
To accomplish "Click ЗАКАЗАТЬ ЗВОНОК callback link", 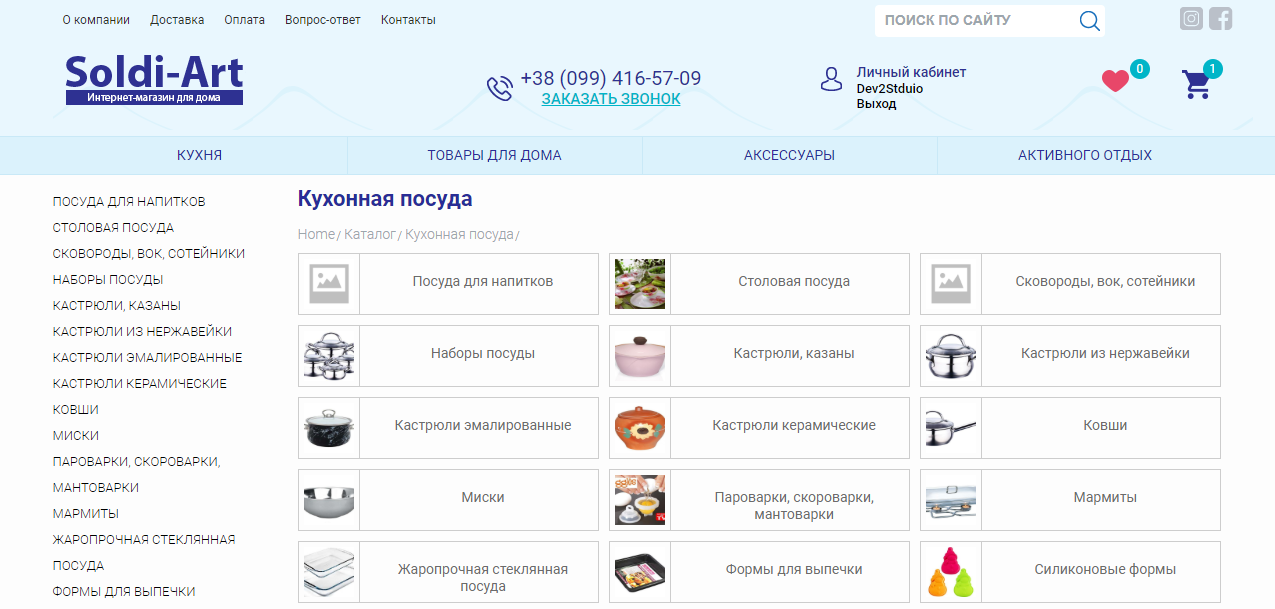I will coord(611,99).
